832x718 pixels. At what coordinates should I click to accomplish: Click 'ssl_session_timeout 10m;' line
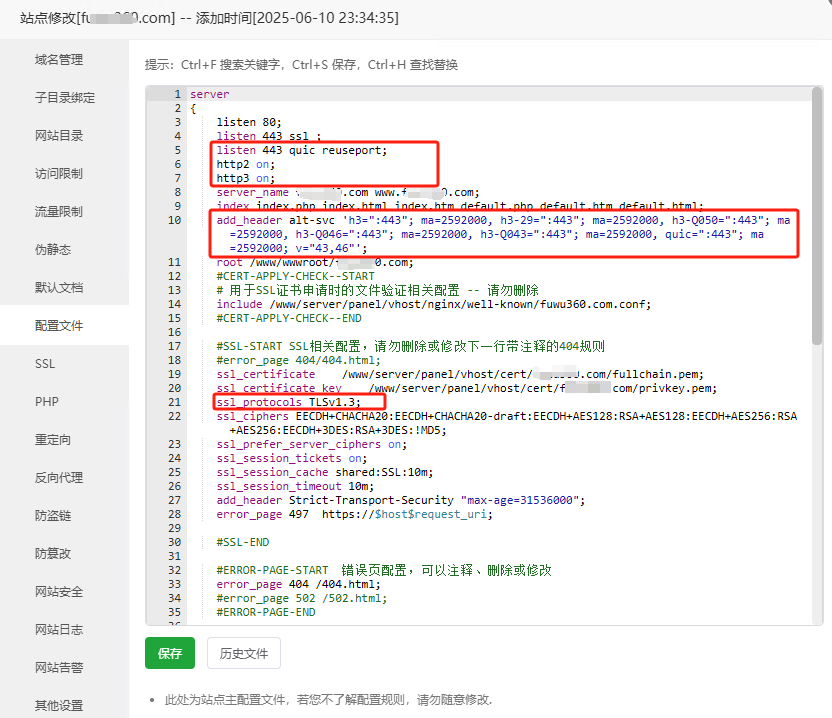coord(295,486)
